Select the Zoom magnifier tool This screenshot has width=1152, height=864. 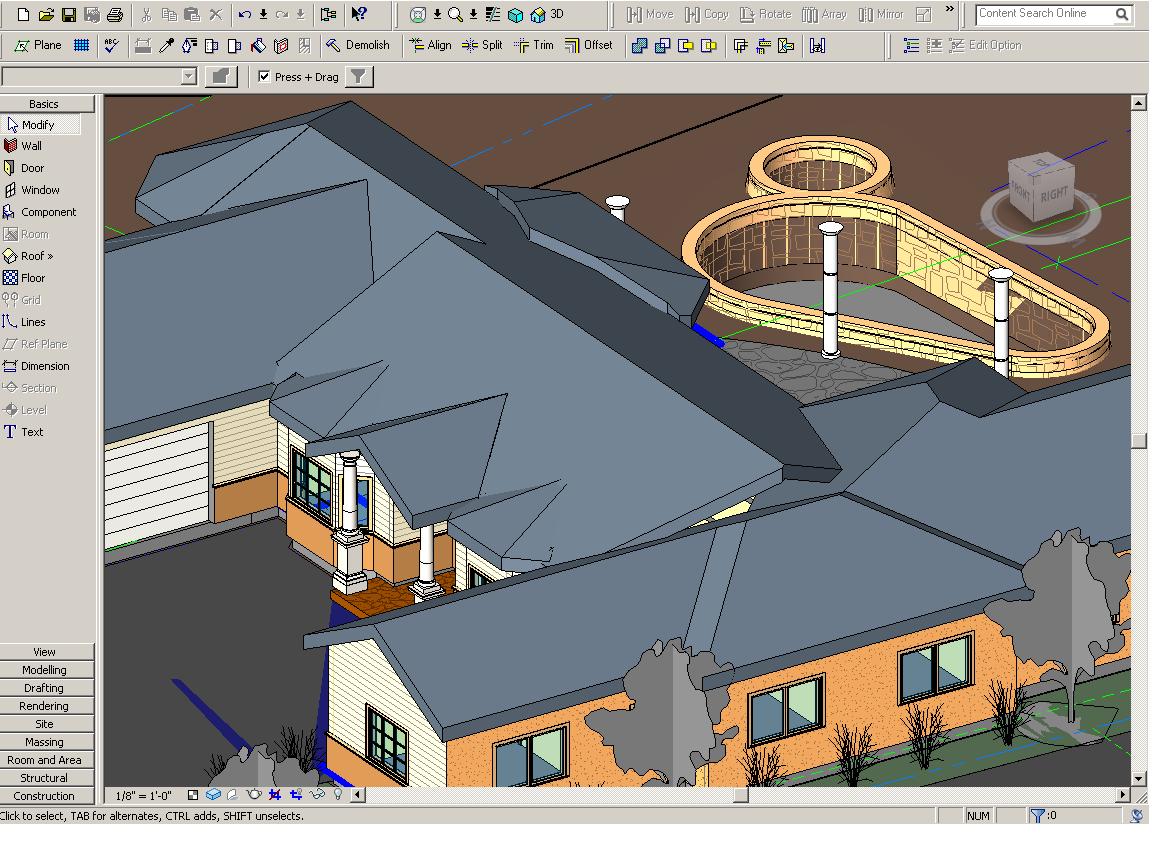pyautogui.click(x=456, y=15)
